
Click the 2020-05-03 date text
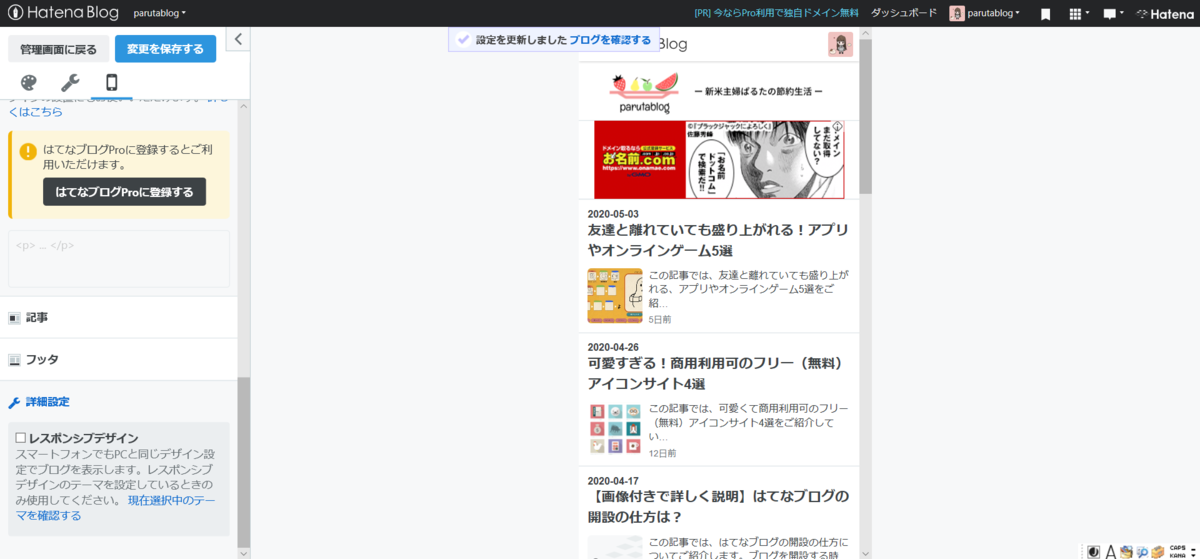coord(613,214)
